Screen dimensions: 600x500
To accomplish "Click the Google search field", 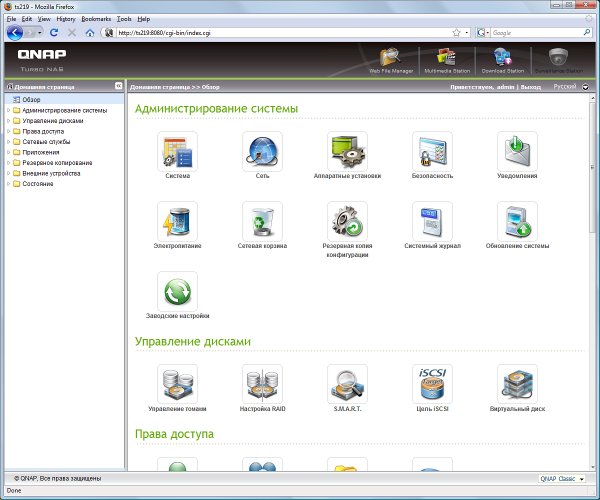I will [x=536, y=33].
